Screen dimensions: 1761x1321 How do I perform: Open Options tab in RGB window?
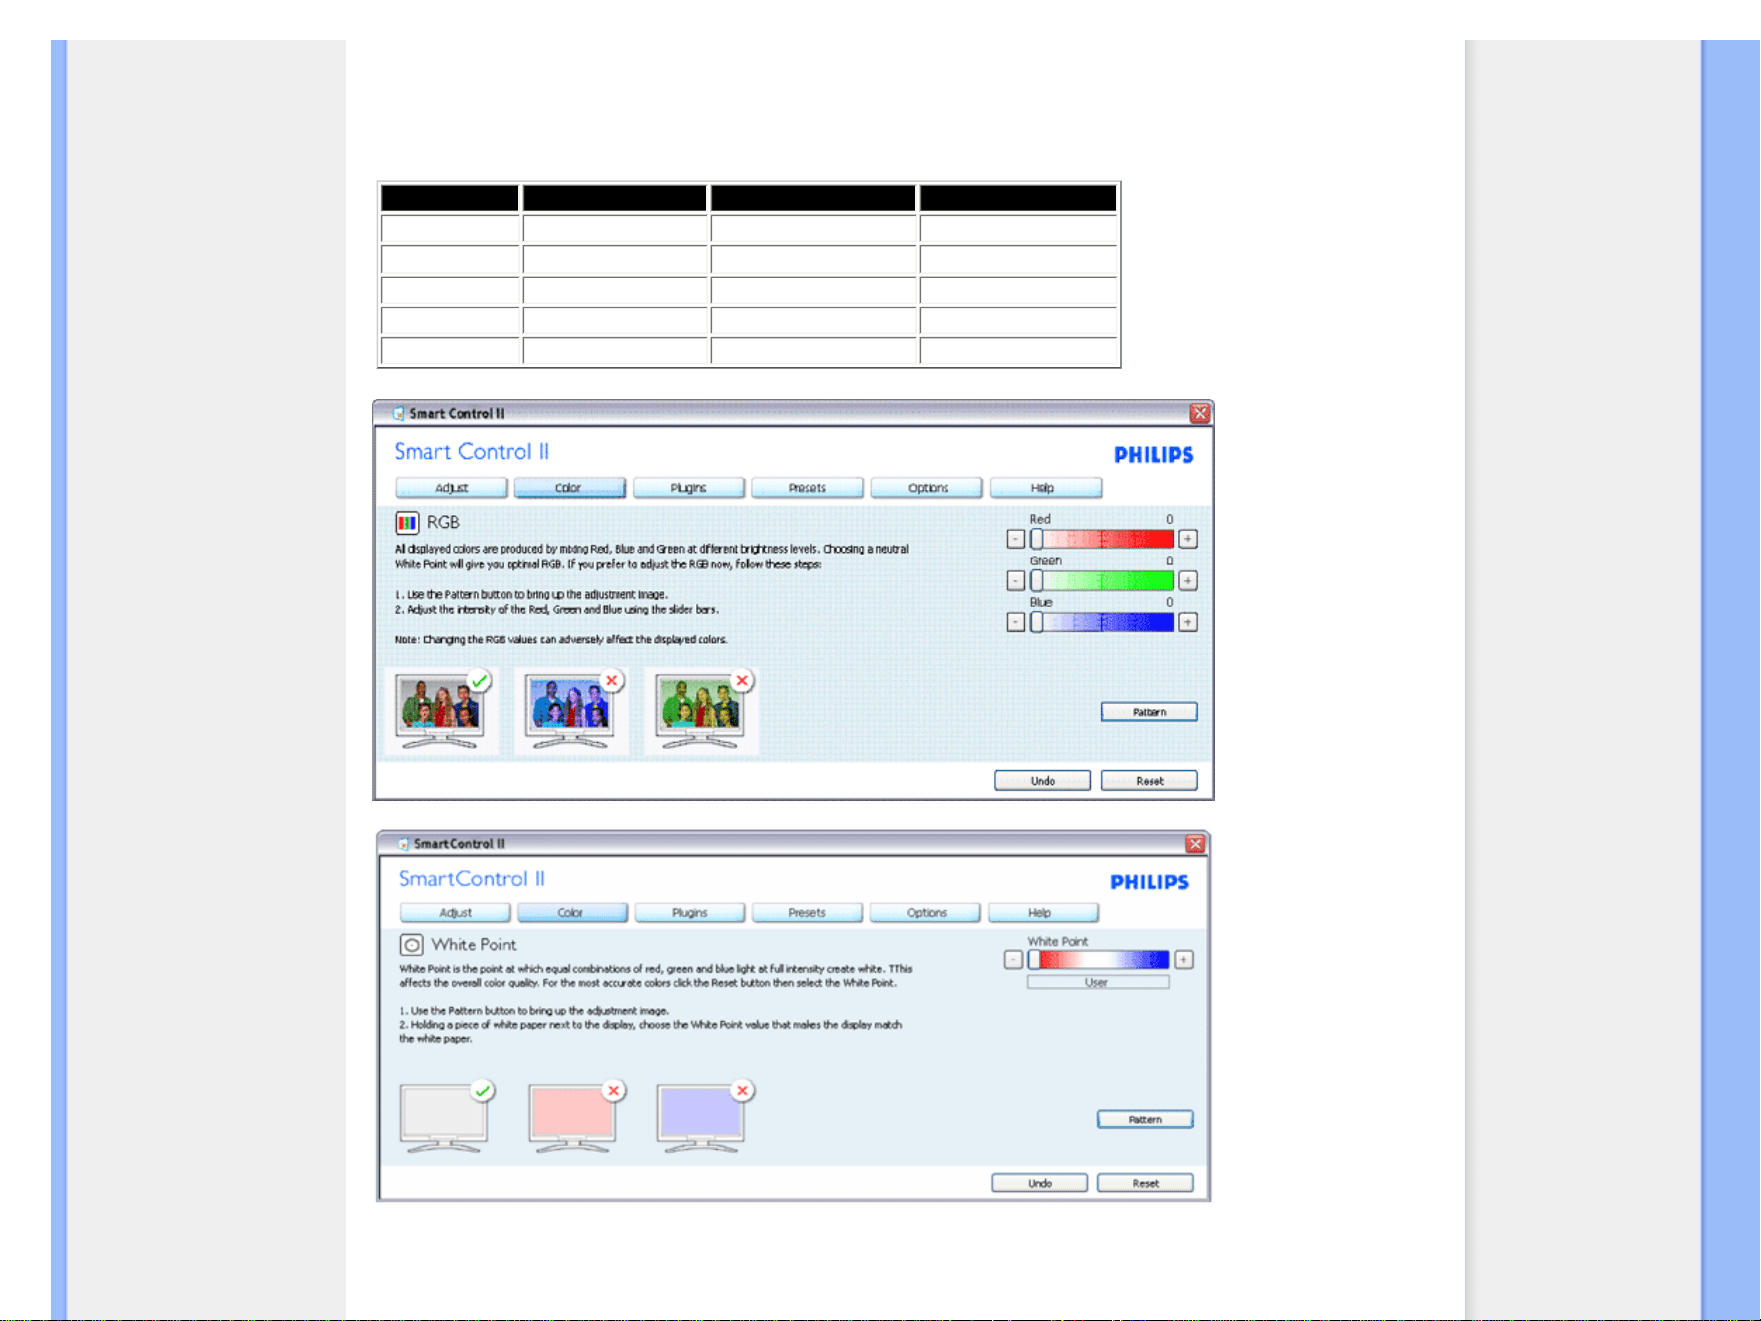point(927,488)
